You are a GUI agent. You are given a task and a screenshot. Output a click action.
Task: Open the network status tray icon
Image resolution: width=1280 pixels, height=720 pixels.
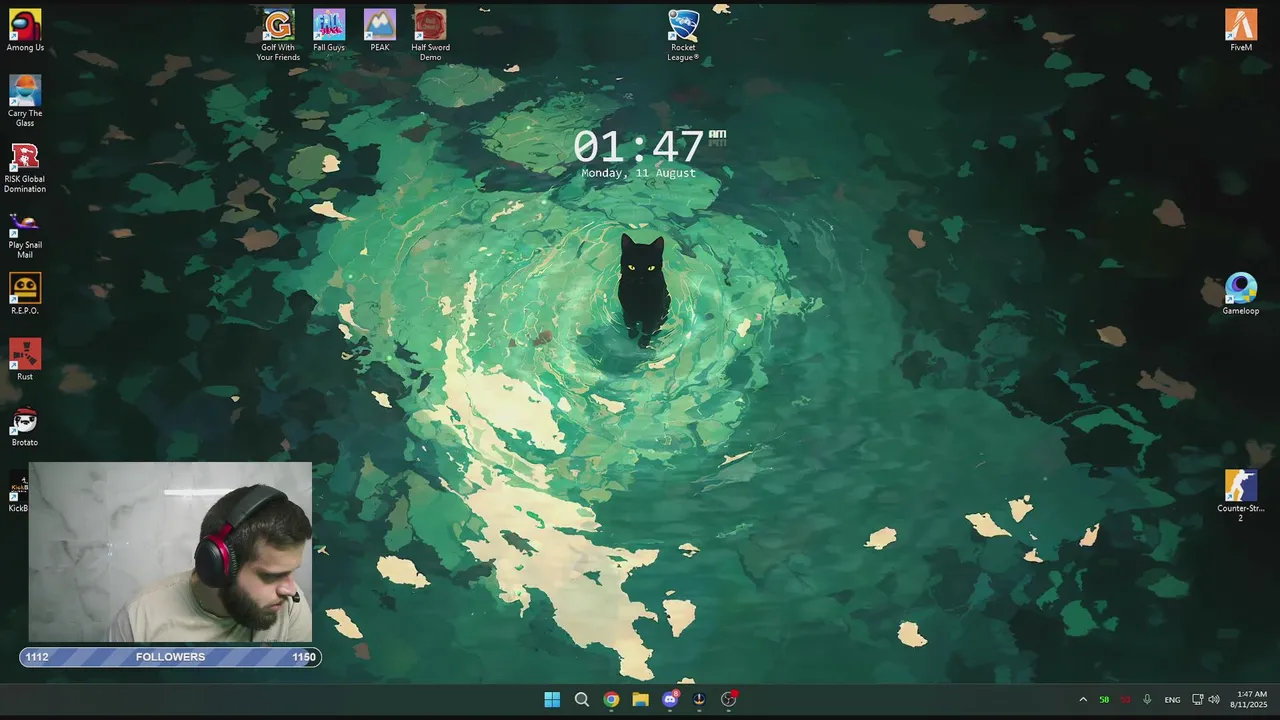1198,699
